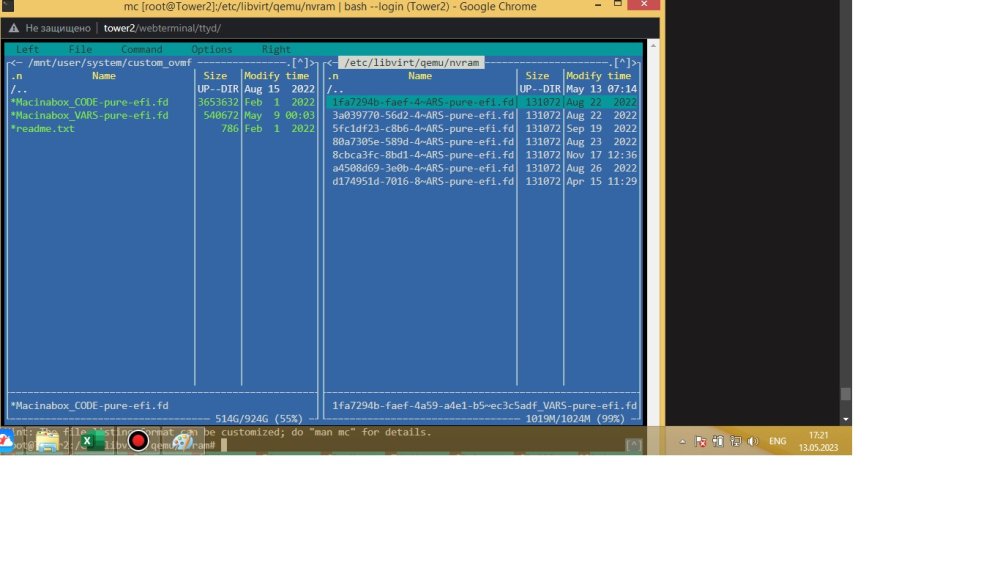Click date Apr 15 11:29 in right panel

tap(601, 182)
